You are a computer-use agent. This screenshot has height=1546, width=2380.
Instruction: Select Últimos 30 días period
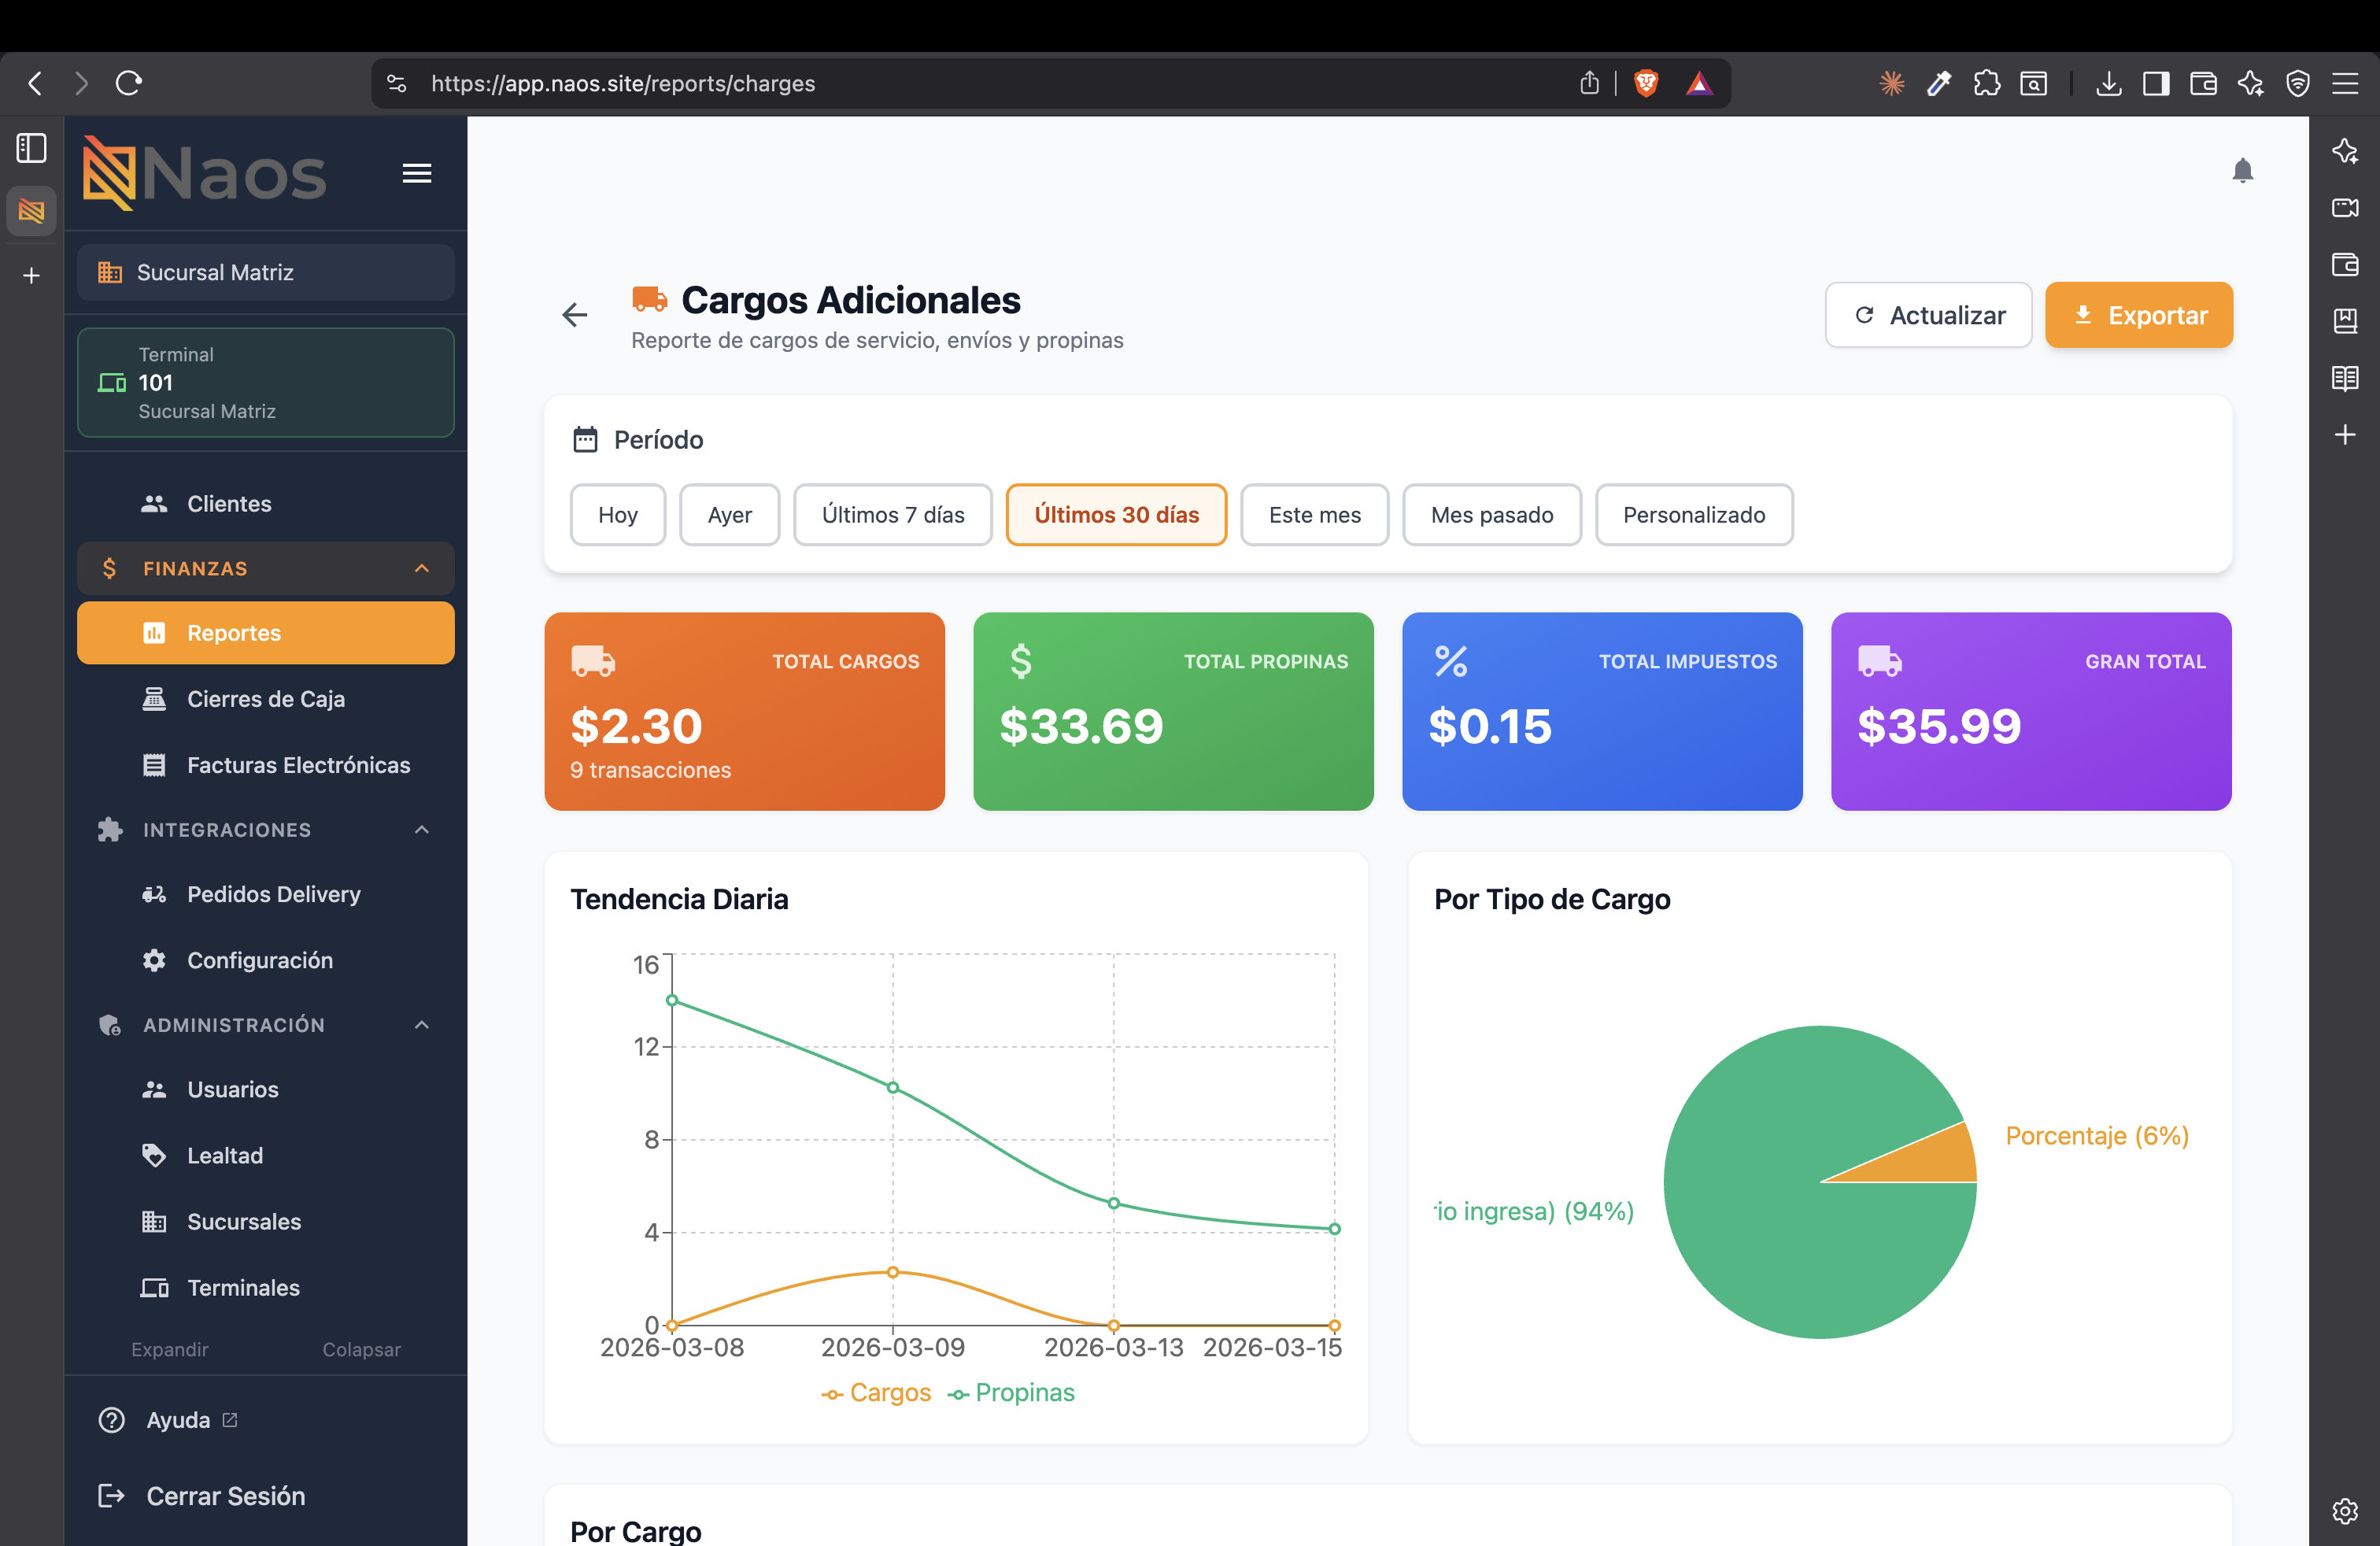coord(1116,515)
